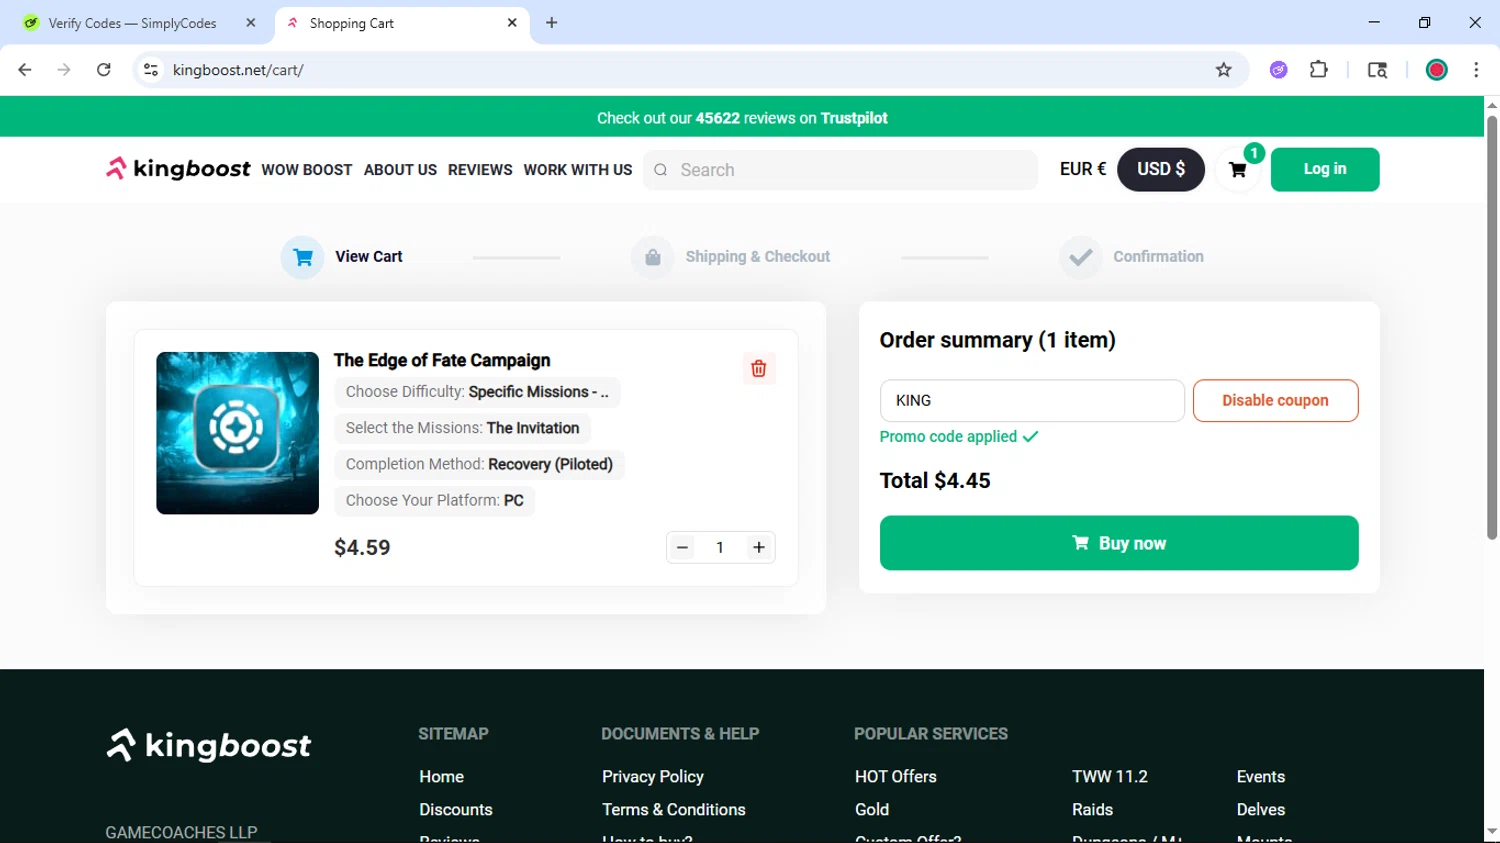Switch currency to EUR €

[x=1083, y=169]
